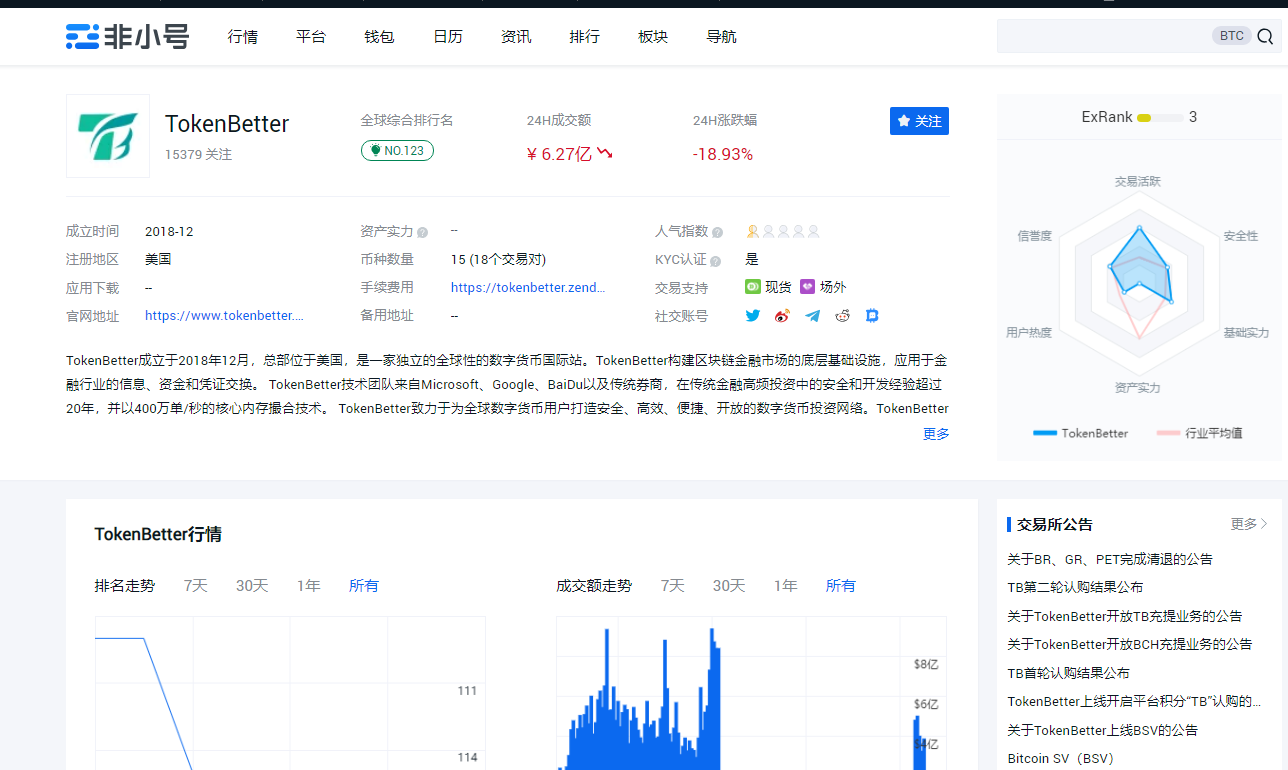
Task: Open the blue chip-shaped social icon
Action: [x=872, y=316]
